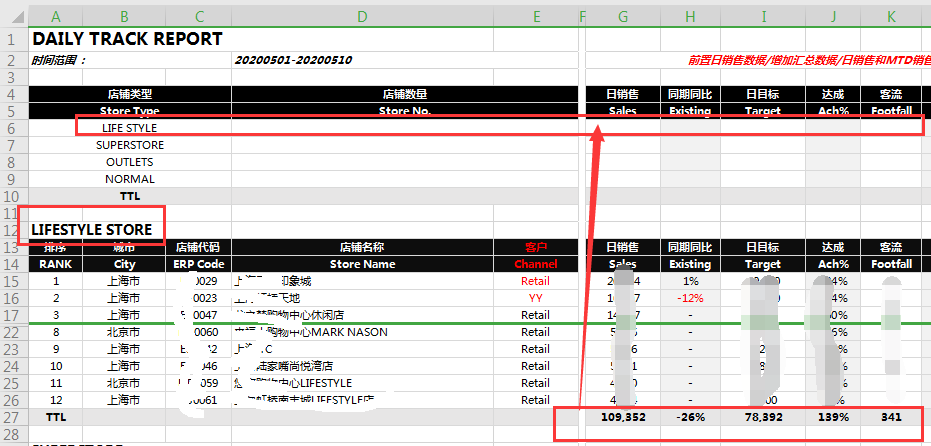The width and height of the screenshot is (931, 446).
Task: Click the 时间范围 label cell
Action: pyautogui.click(x=59, y=60)
